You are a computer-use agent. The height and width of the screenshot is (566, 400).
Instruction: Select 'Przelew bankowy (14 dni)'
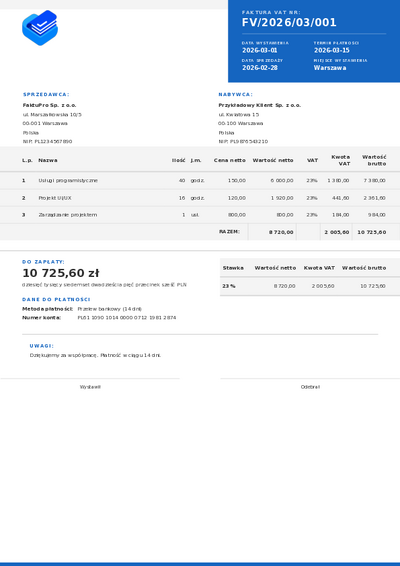tap(110, 309)
